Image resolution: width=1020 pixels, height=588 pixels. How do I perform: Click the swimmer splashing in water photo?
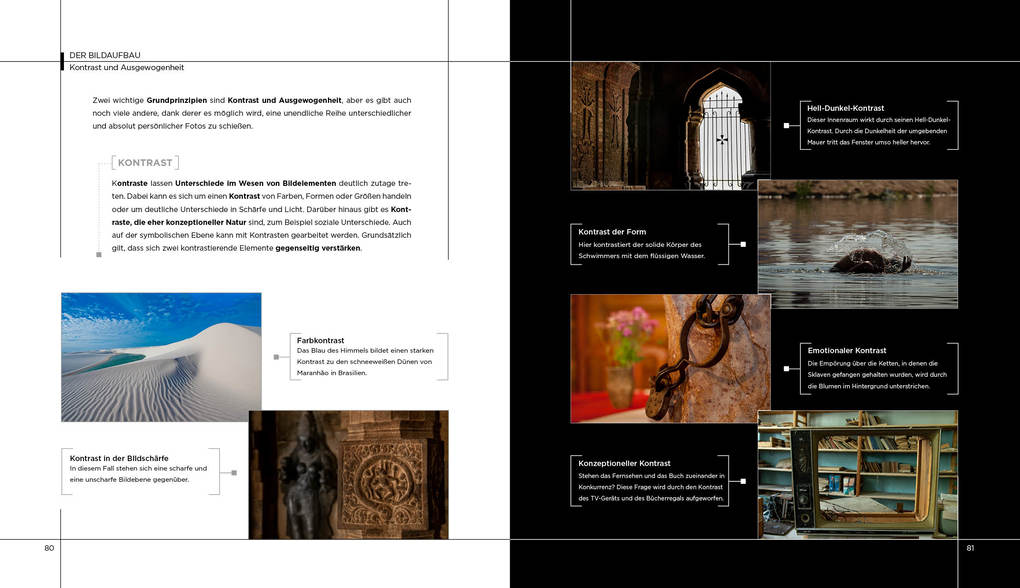(x=858, y=244)
